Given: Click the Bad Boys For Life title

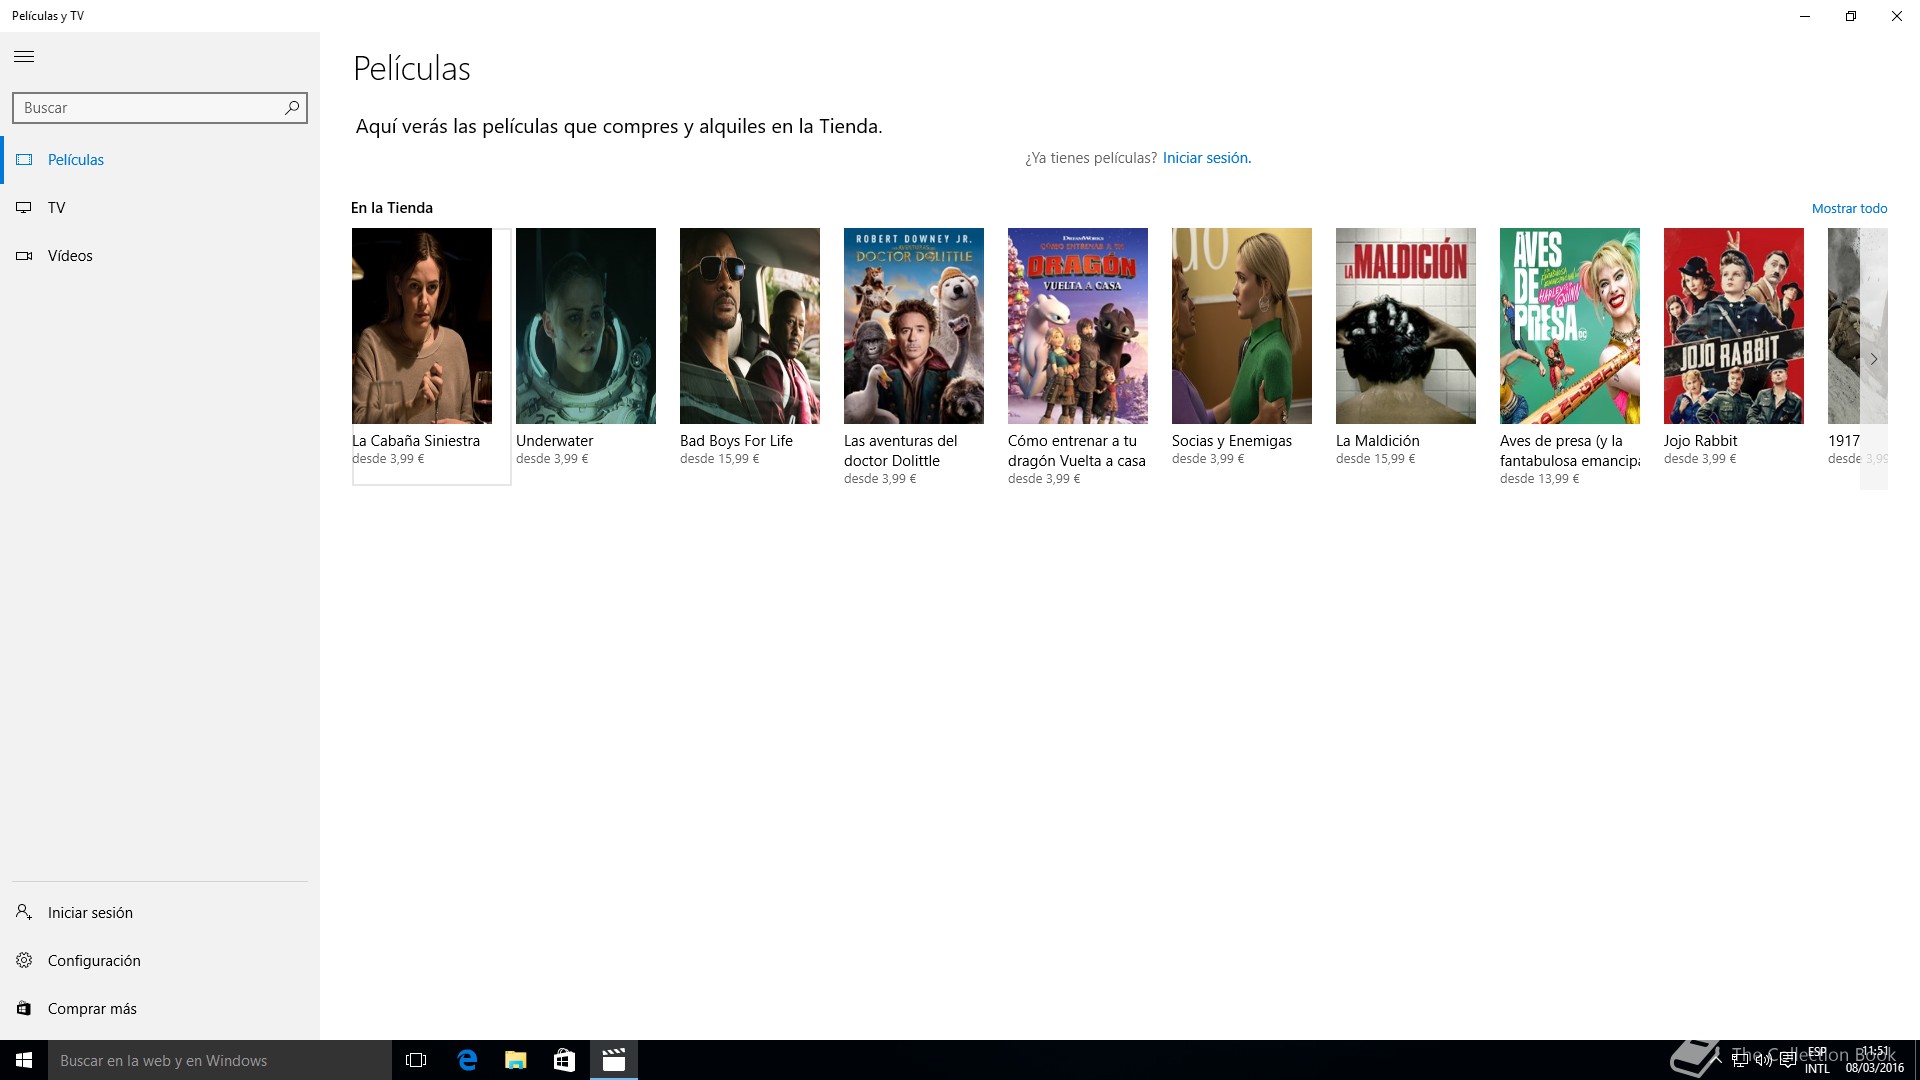Looking at the screenshot, I should (736, 441).
